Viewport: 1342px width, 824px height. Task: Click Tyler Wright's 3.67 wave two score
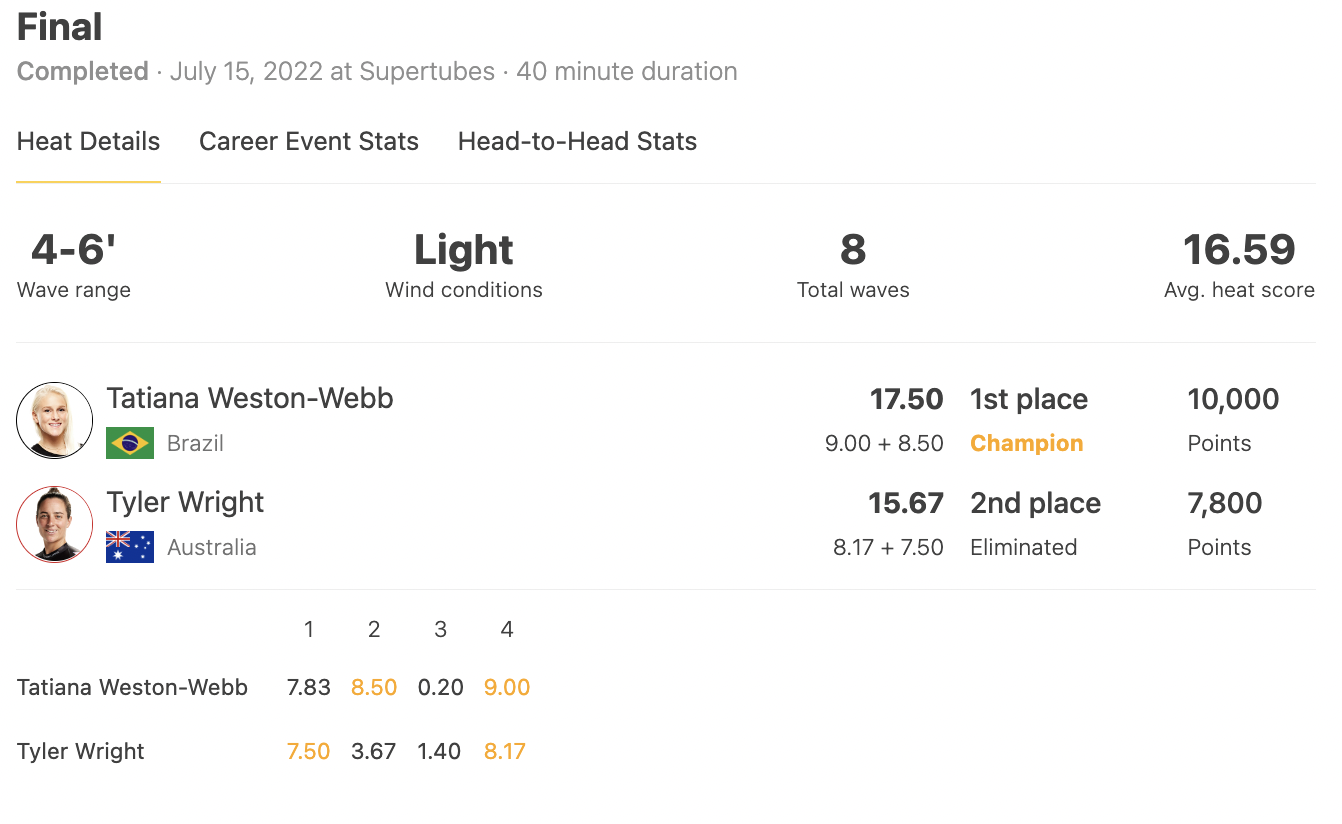[374, 751]
